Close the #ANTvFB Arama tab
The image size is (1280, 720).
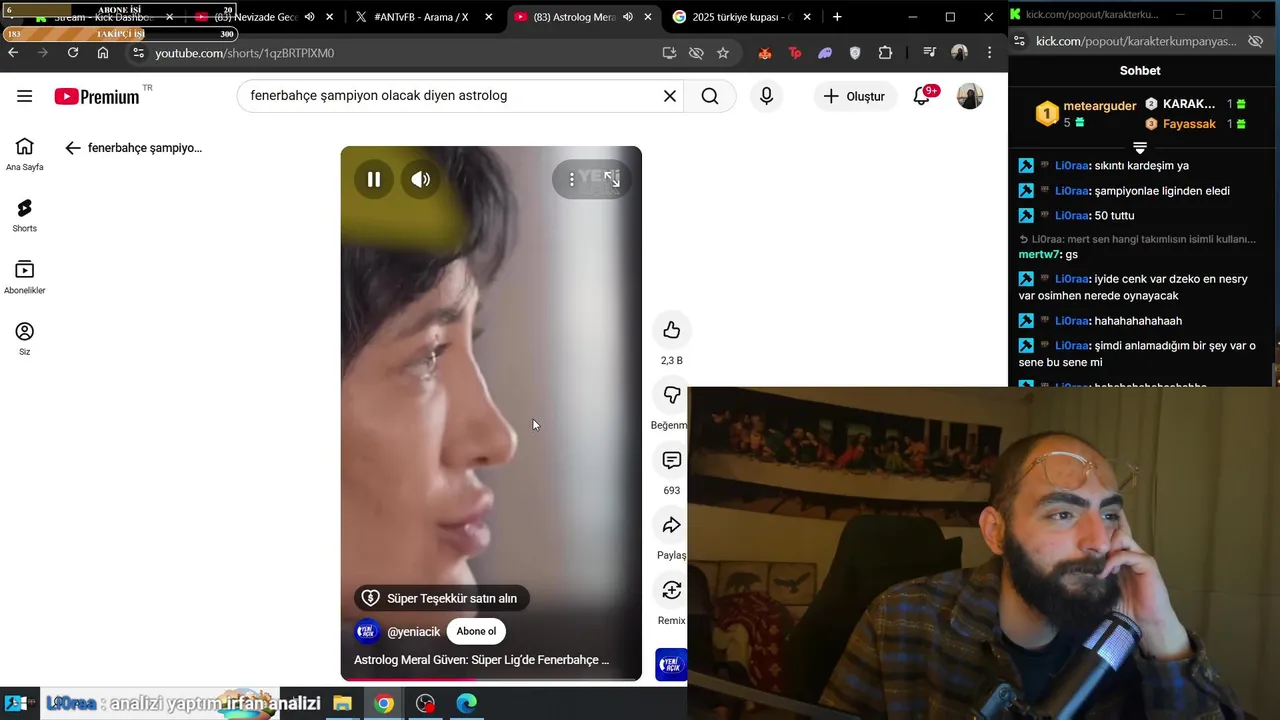pos(489,17)
